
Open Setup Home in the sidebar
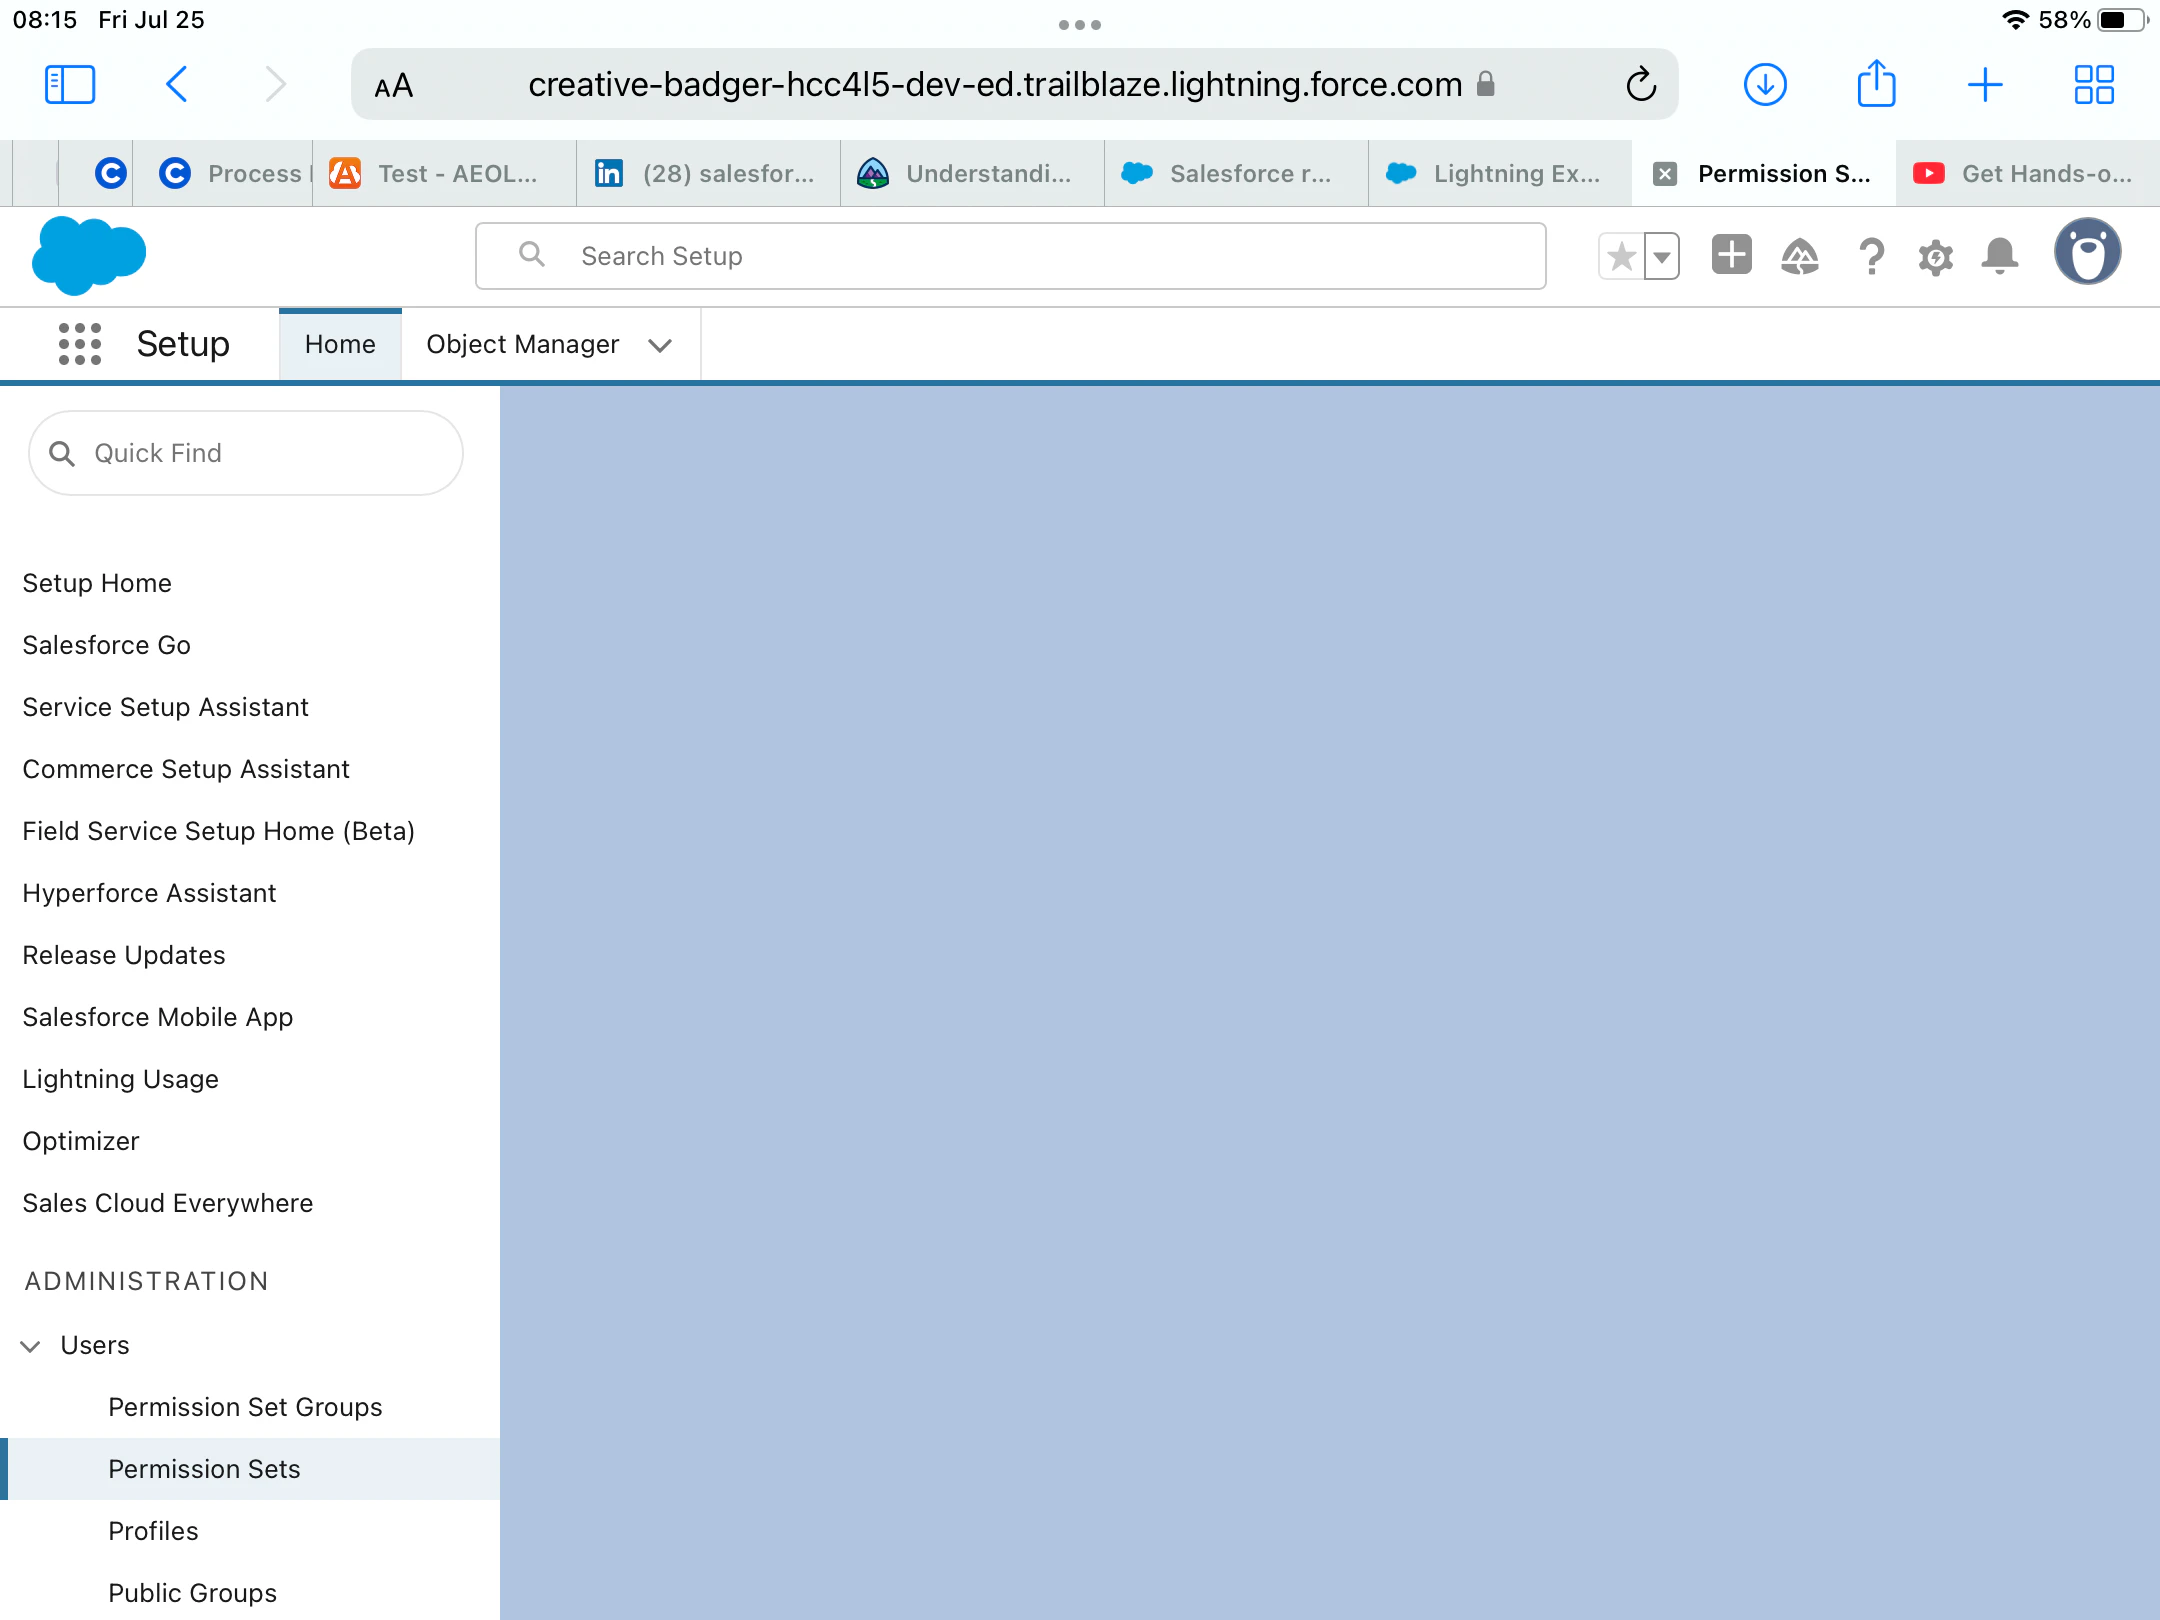point(97,583)
